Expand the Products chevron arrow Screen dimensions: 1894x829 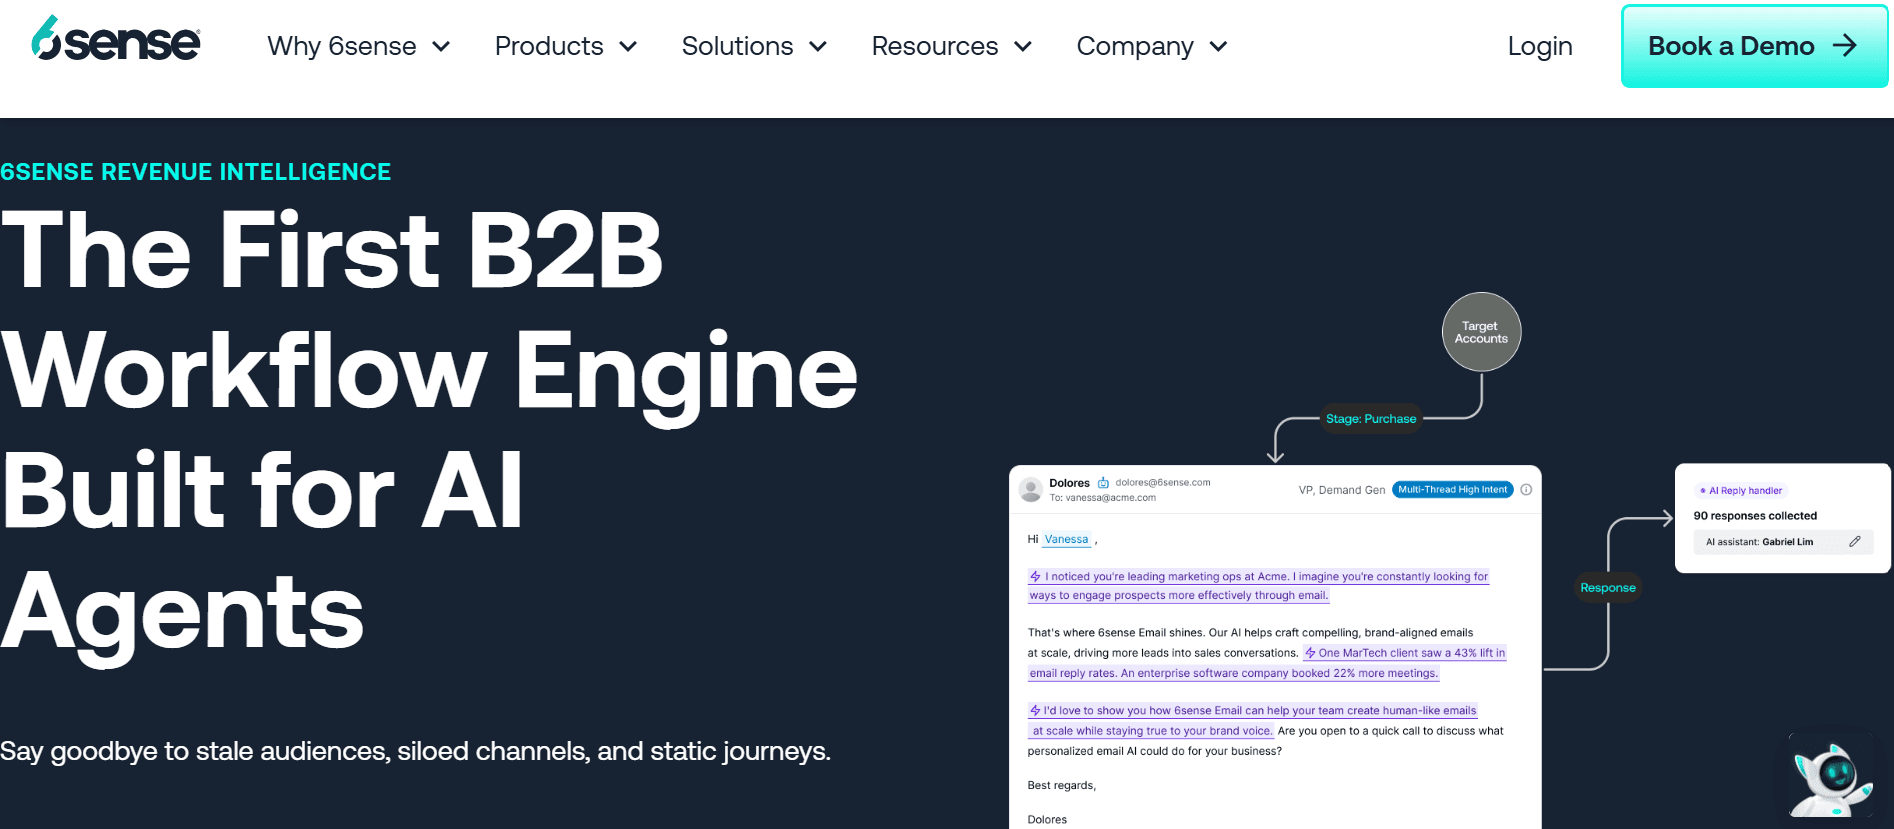pos(628,47)
